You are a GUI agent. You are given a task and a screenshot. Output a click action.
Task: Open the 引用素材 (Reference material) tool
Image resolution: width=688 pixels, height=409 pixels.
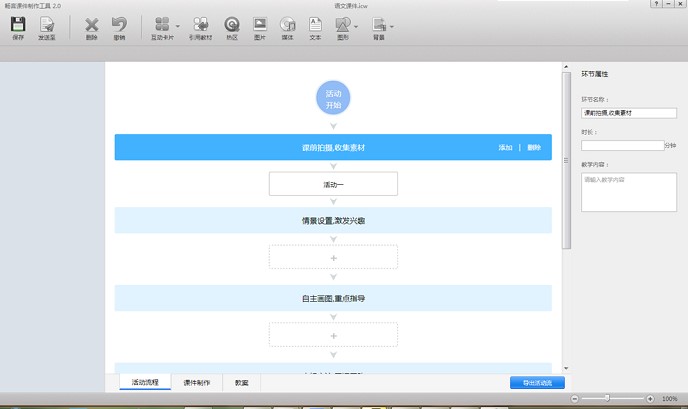(201, 25)
